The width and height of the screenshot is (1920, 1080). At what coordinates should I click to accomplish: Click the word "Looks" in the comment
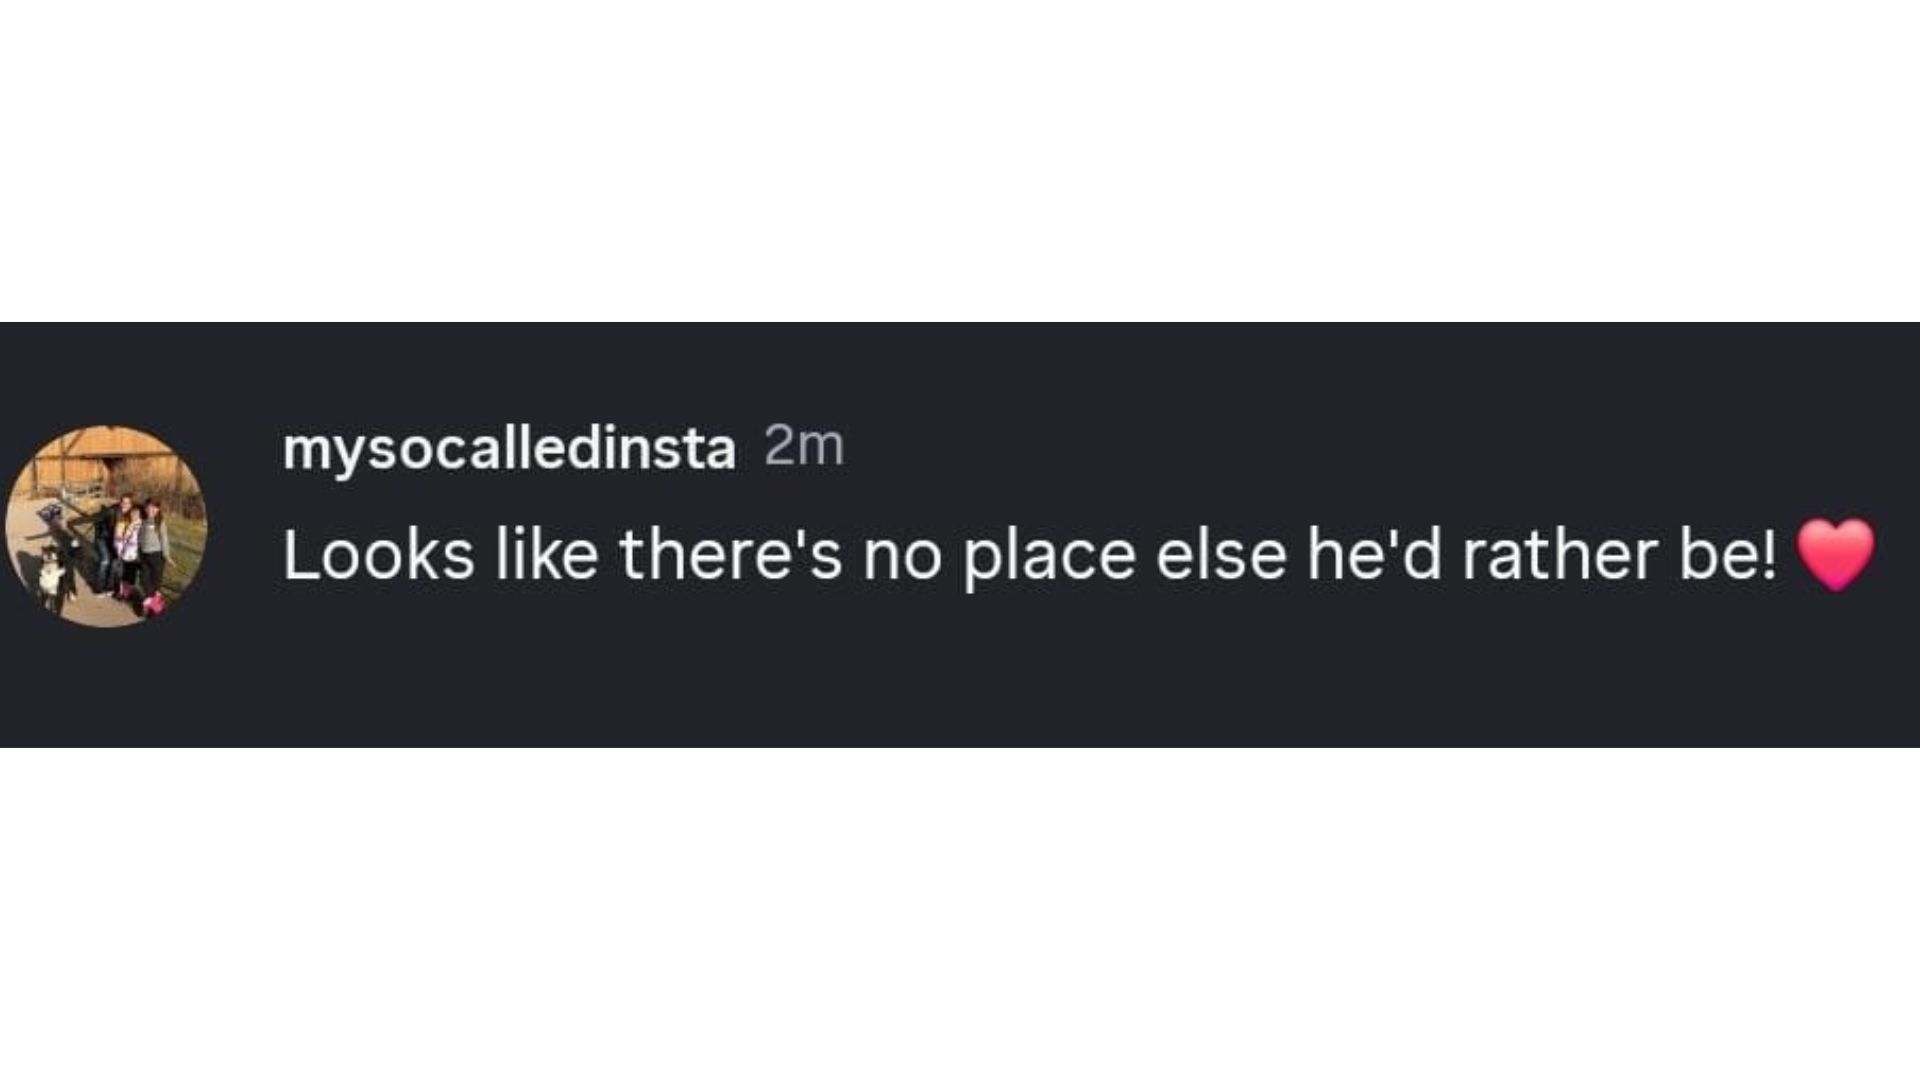click(378, 555)
